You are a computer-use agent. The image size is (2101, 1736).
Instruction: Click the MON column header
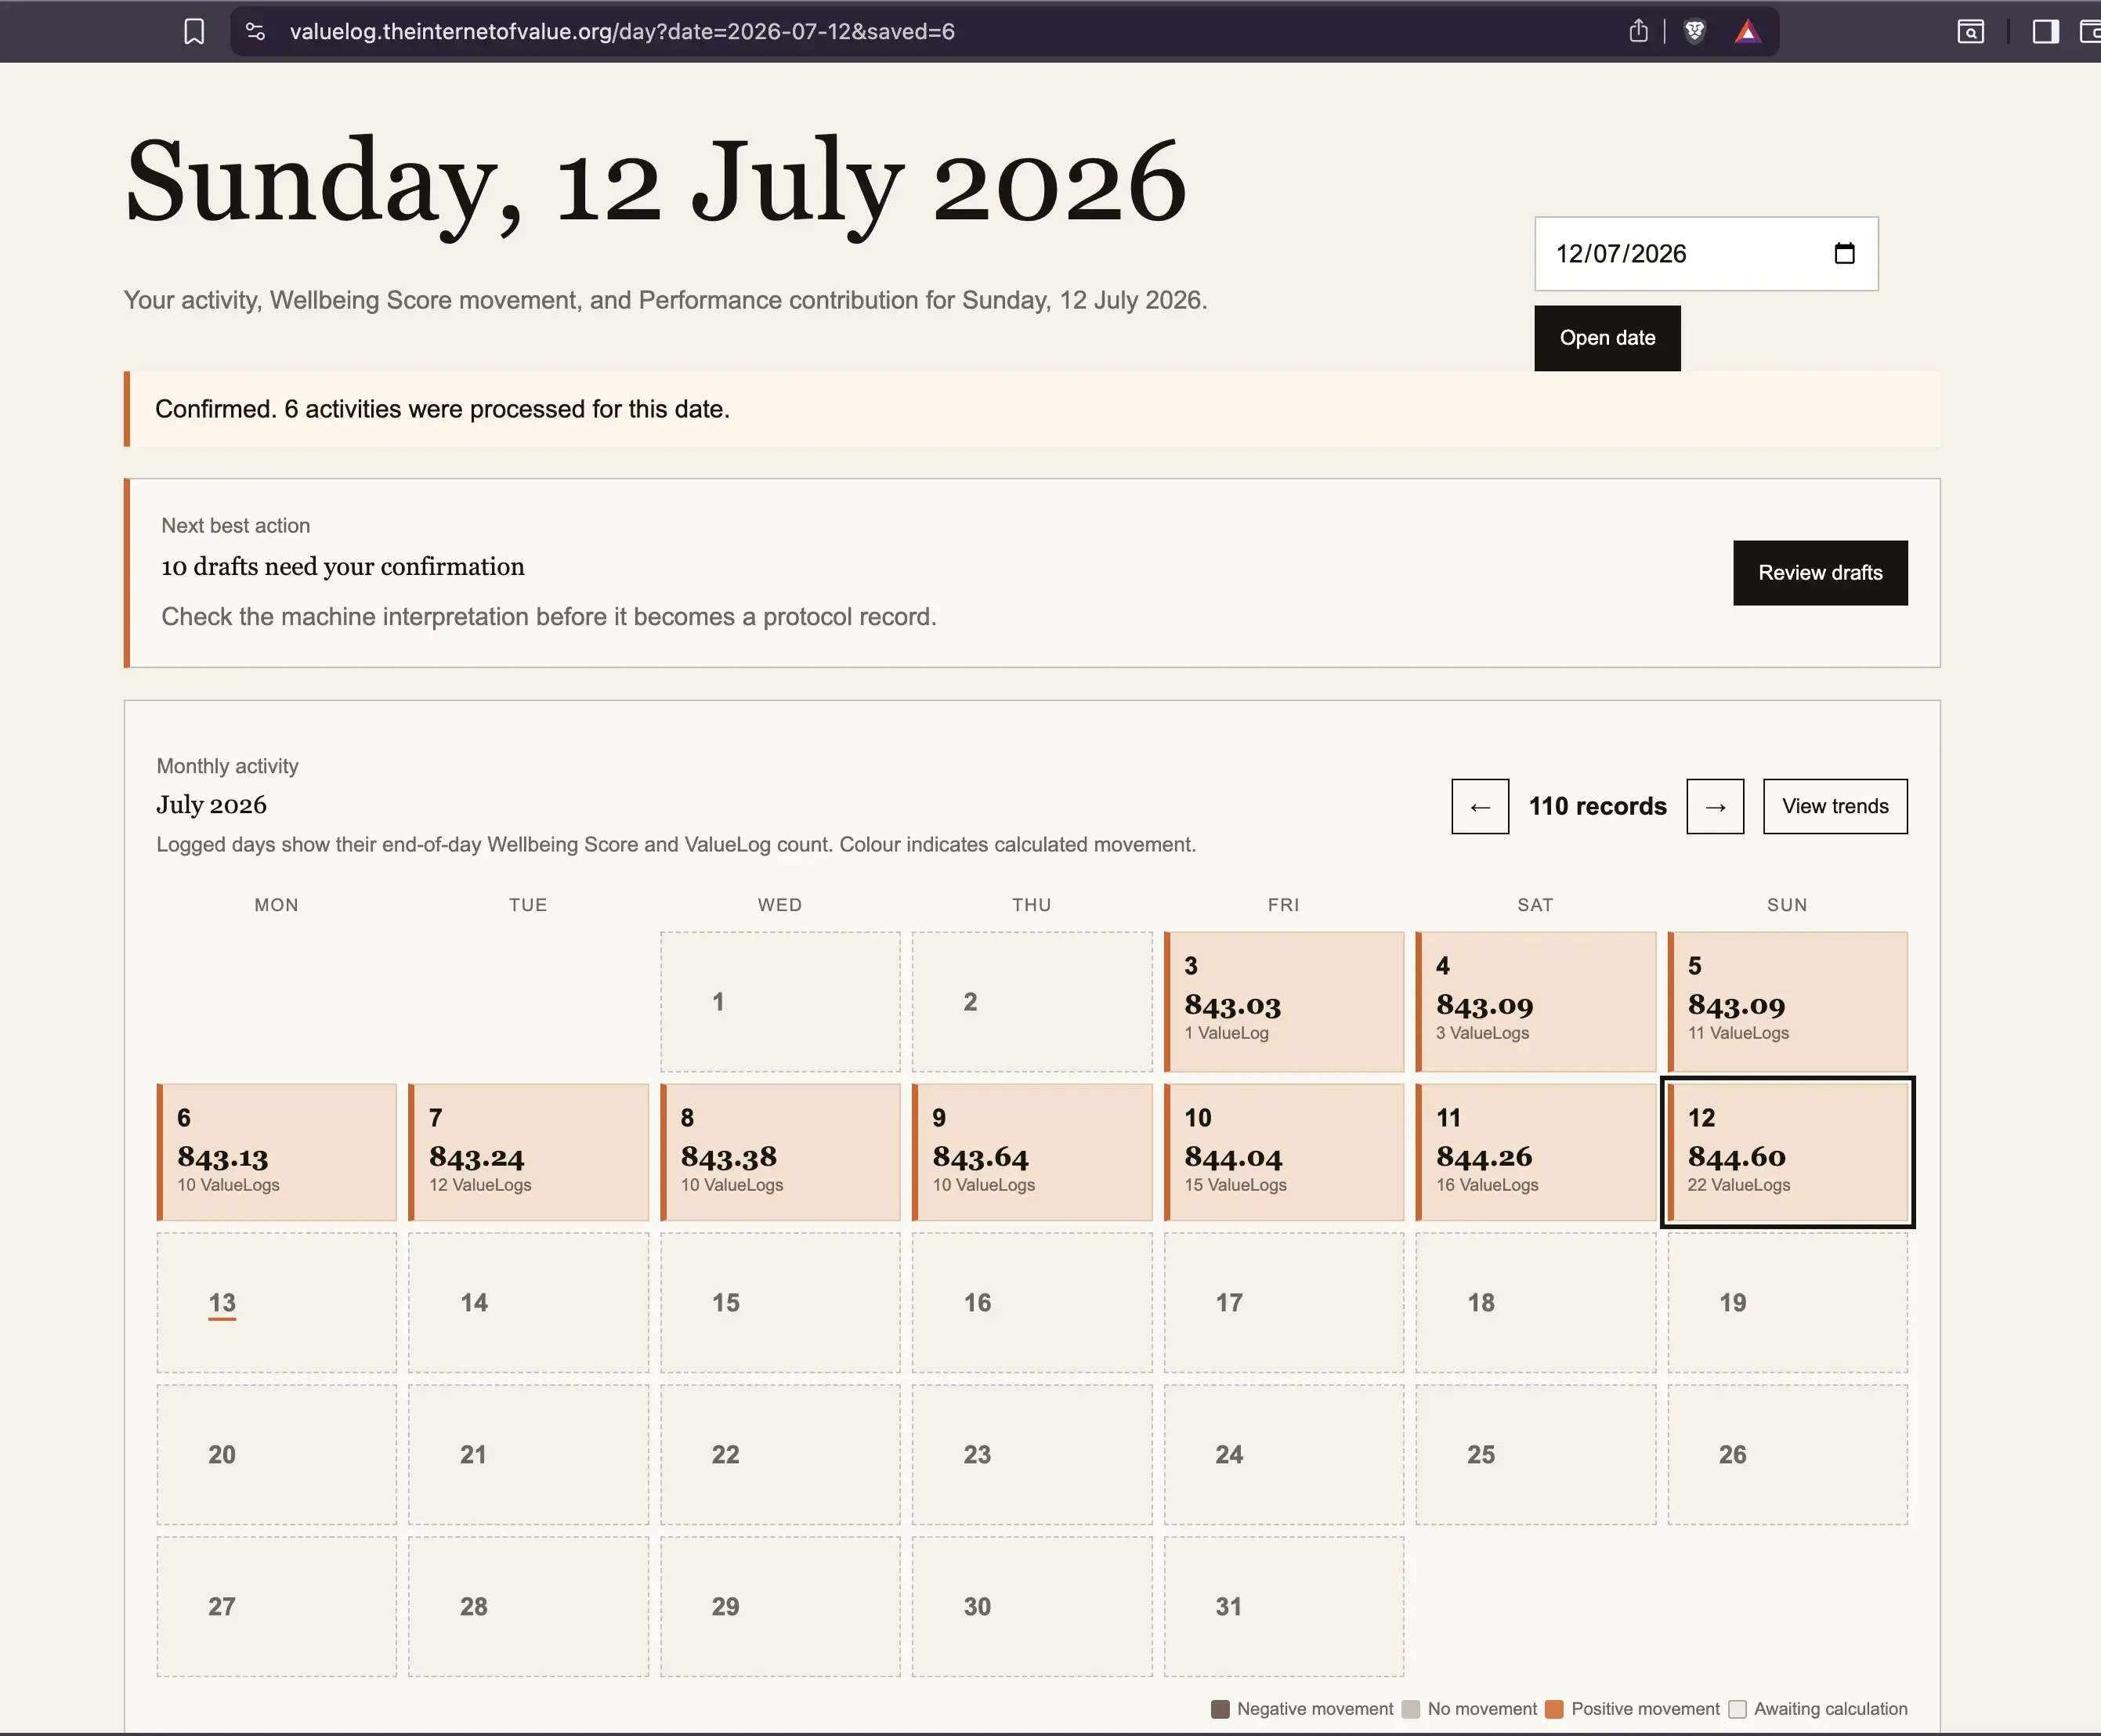coord(277,905)
